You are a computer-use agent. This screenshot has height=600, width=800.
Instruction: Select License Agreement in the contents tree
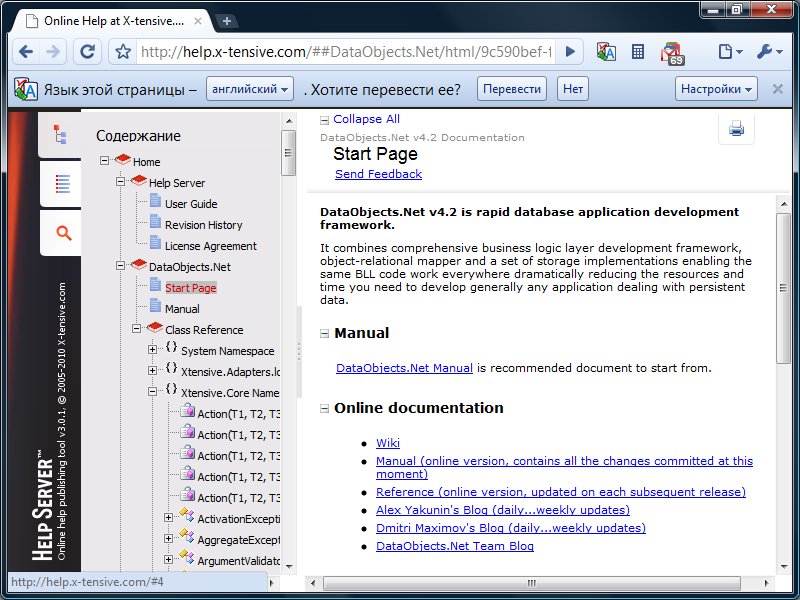[211, 246]
